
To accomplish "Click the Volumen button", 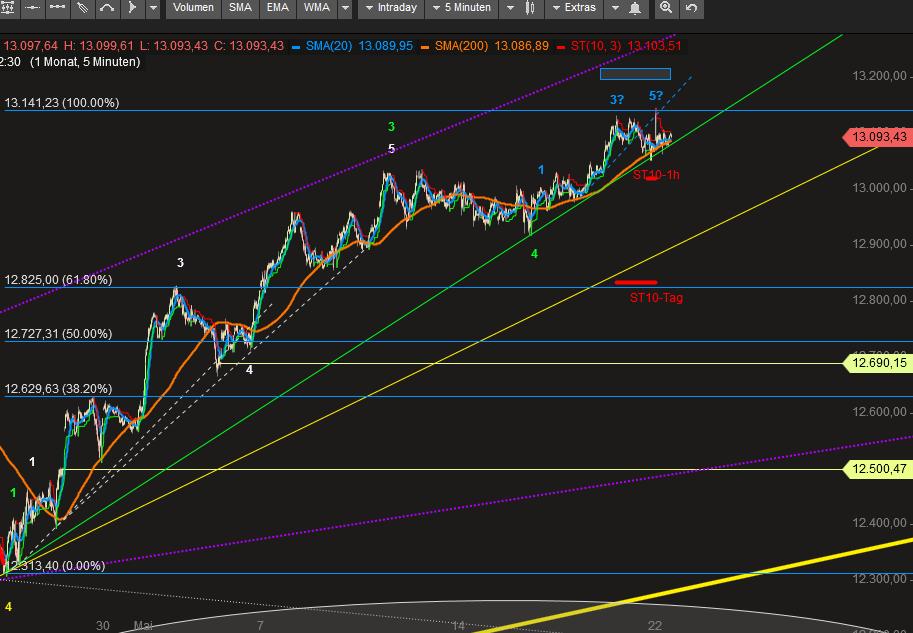I will click(192, 9).
